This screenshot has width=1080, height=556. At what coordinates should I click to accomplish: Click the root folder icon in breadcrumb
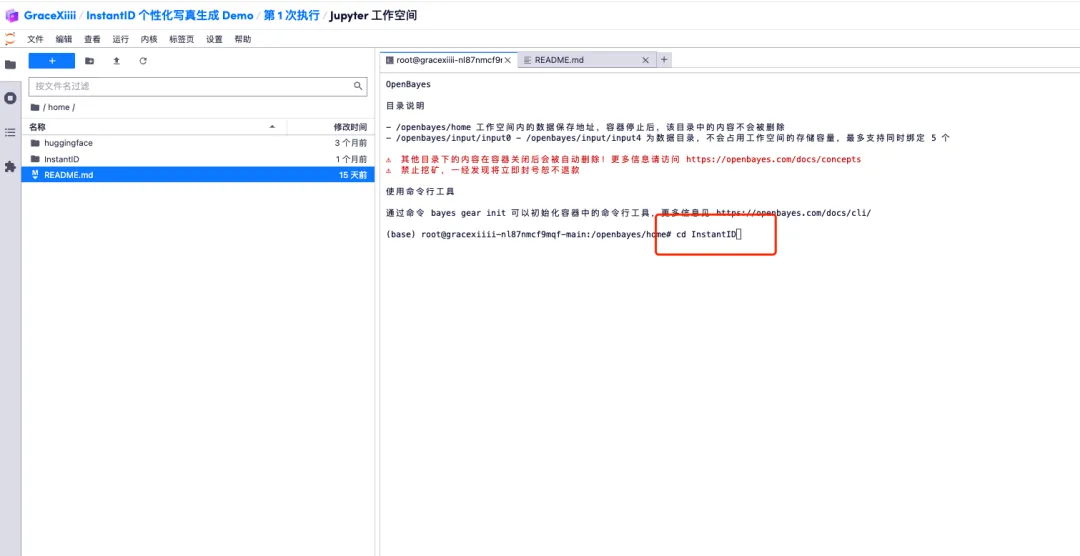[34, 107]
